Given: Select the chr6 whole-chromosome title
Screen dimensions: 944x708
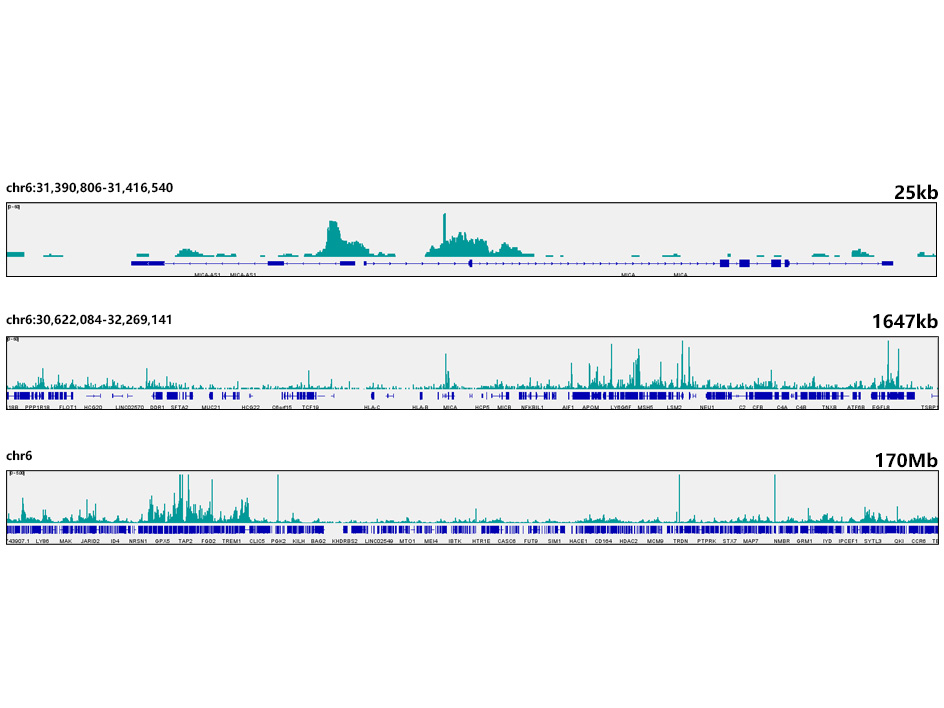Looking at the screenshot, I should tap(19, 456).
